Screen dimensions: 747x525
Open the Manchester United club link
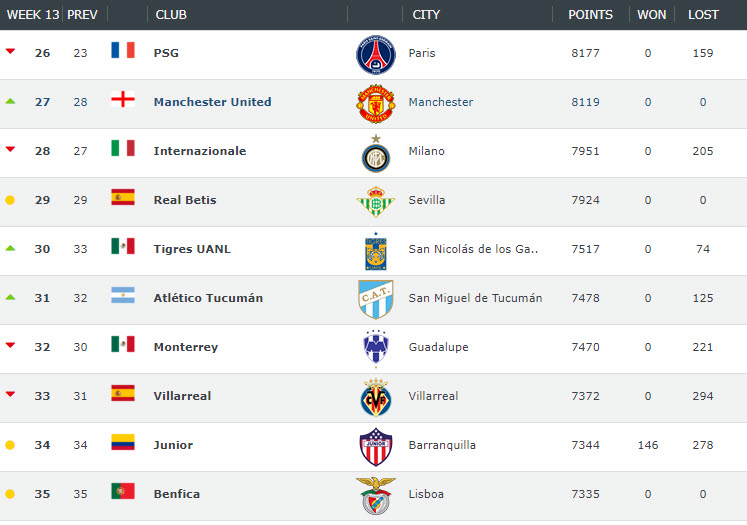[x=212, y=102]
